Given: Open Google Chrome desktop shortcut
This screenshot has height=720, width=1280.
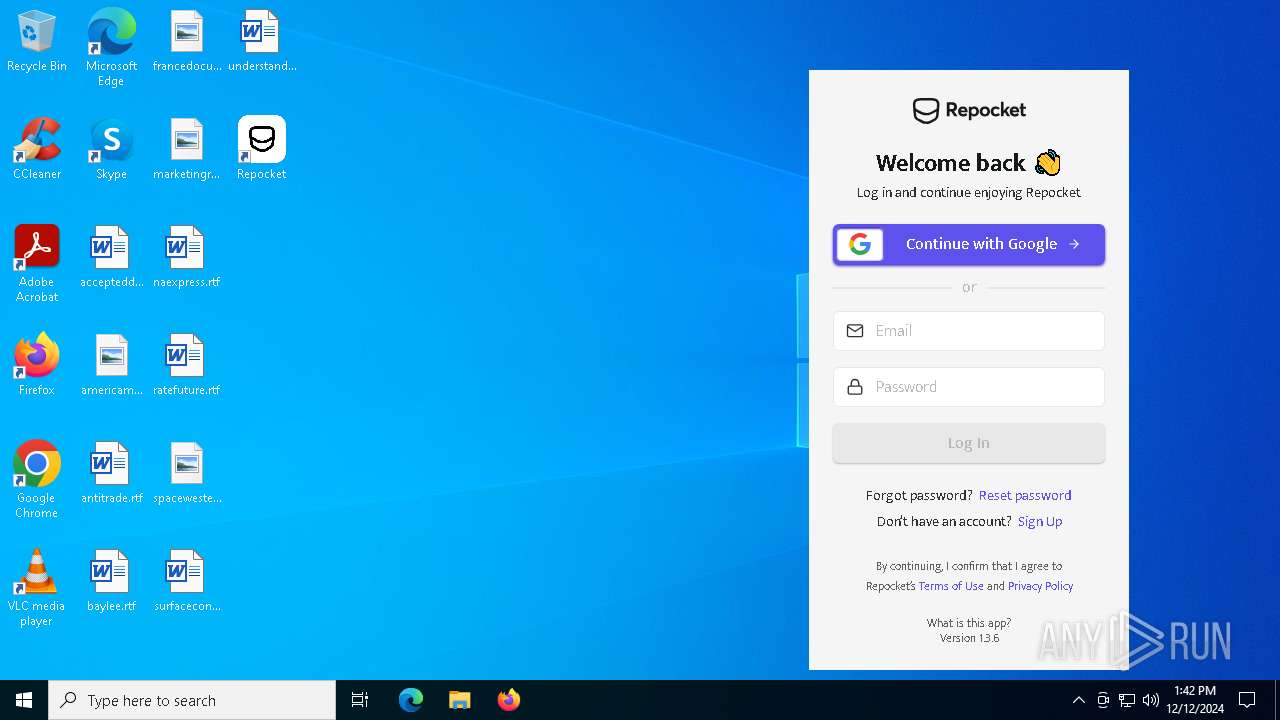Looking at the screenshot, I should [x=37, y=480].
